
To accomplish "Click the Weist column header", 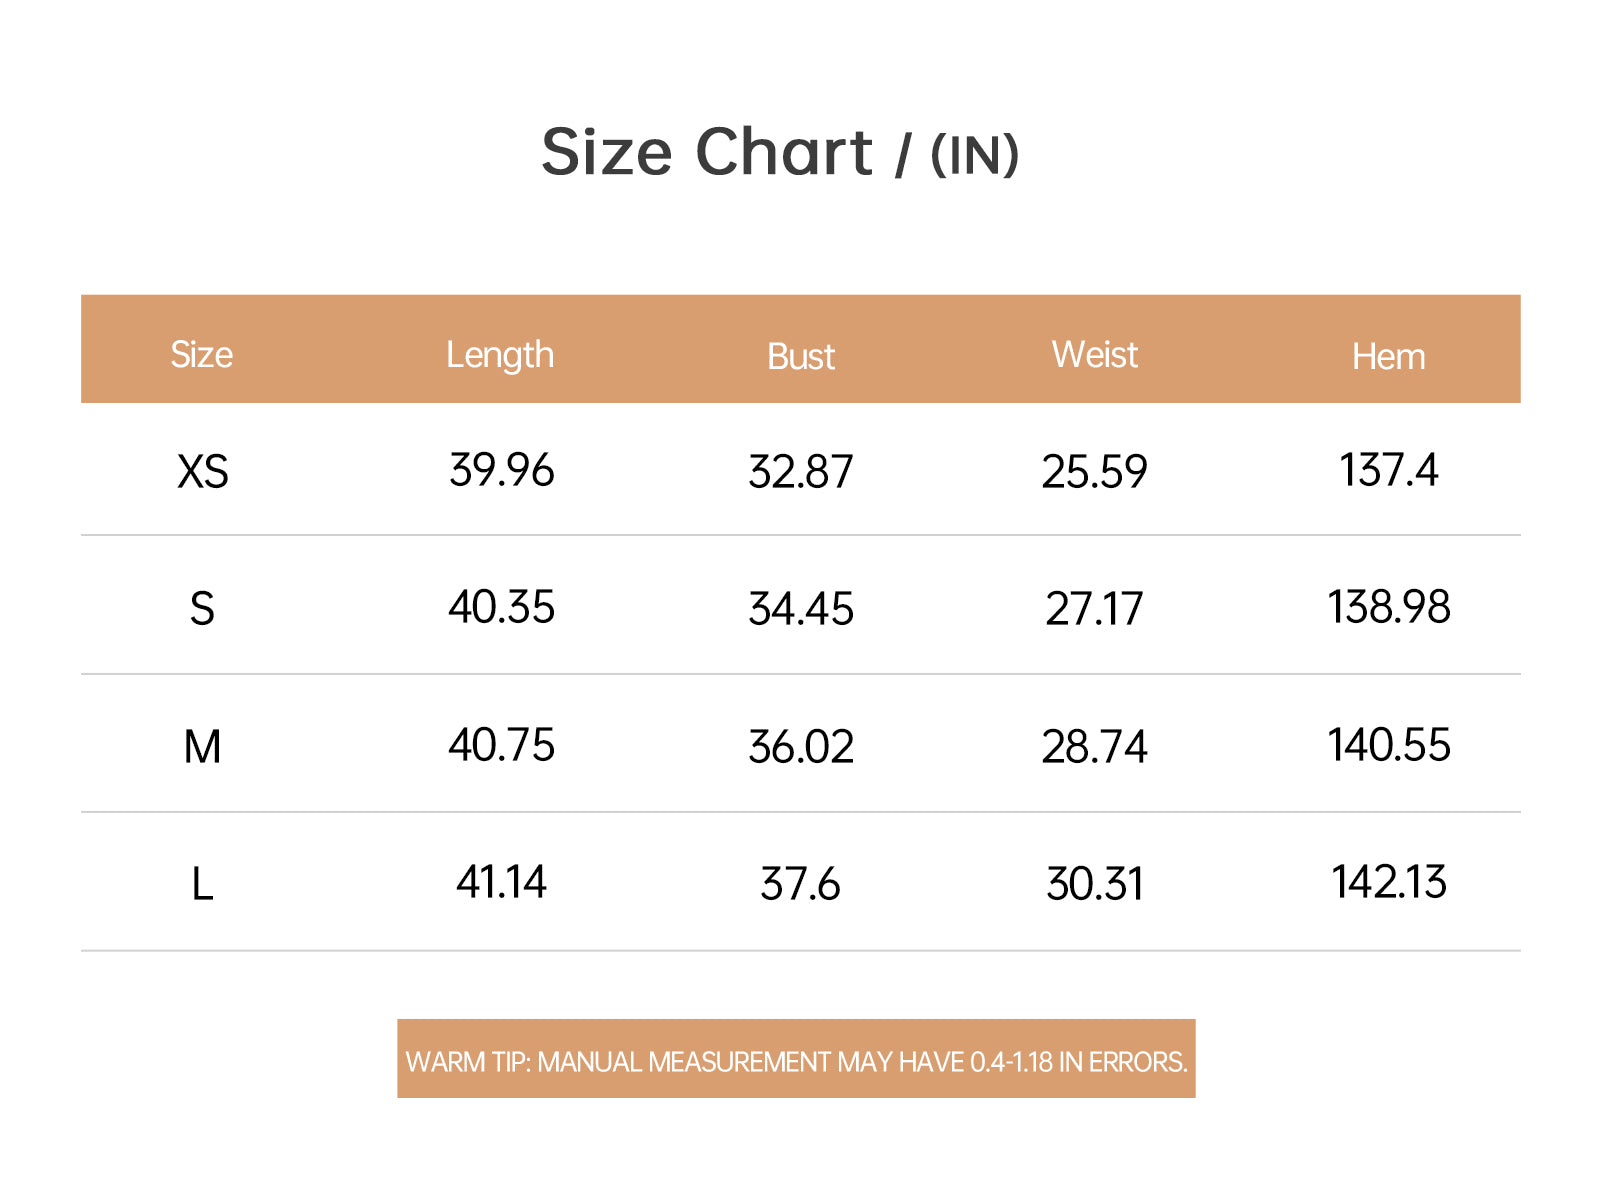I will pos(1095,354).
